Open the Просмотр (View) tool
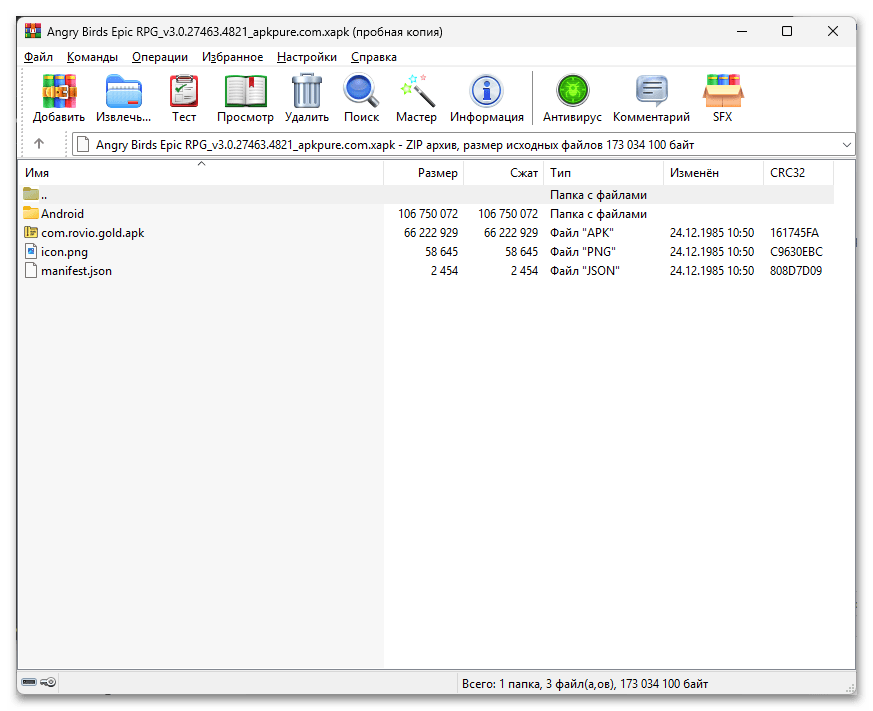 point(246,91)
